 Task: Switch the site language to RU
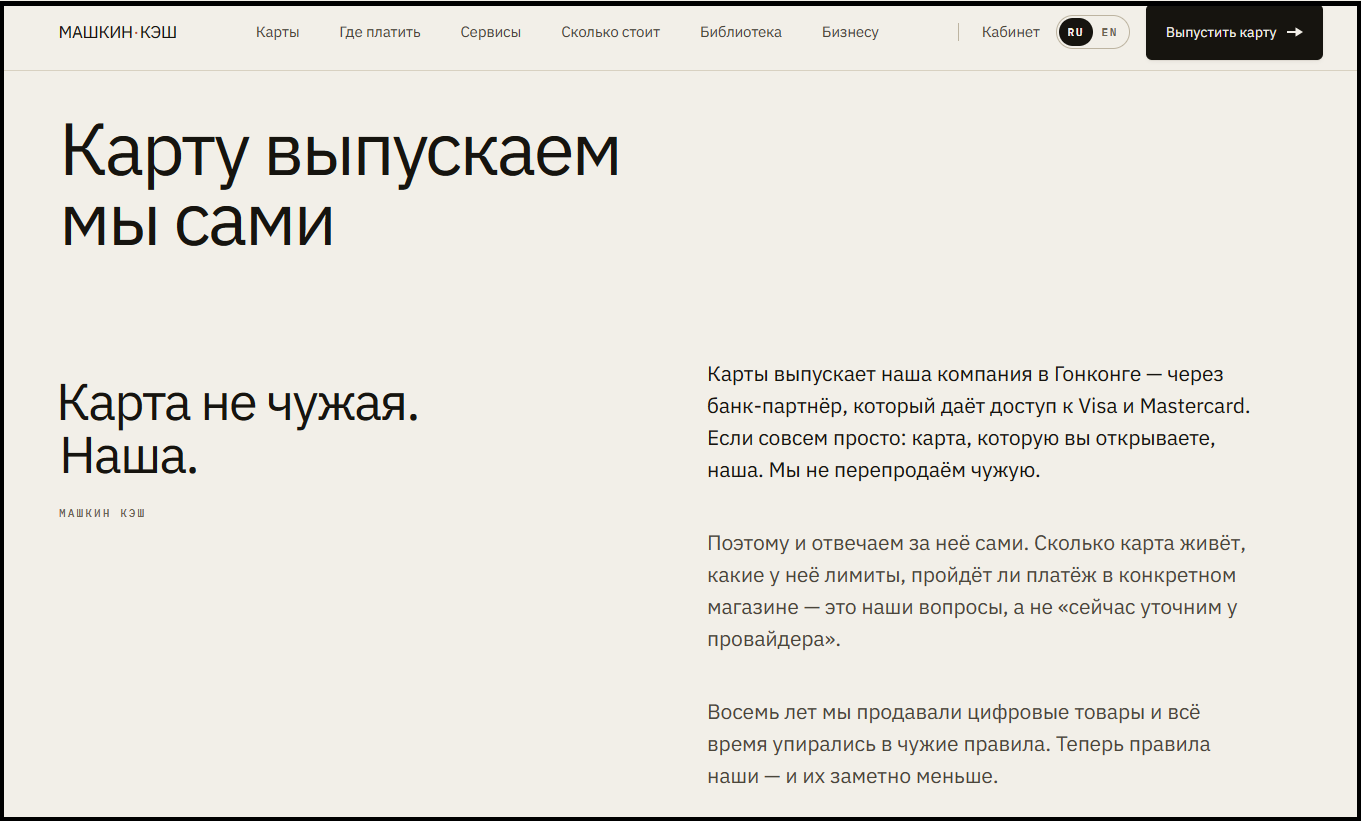[1075, 32]
